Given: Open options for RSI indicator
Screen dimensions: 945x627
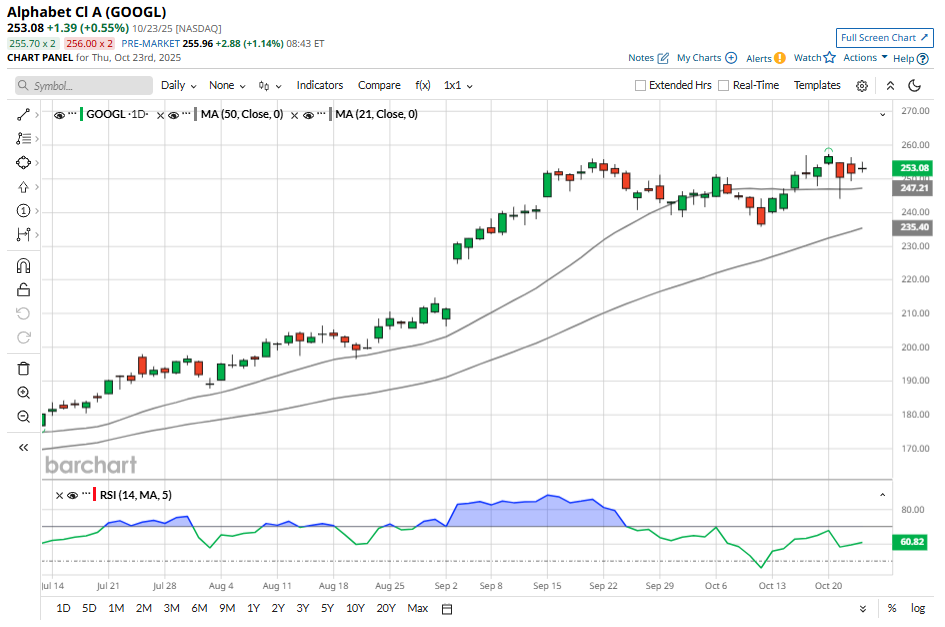Looking at the screenshot, I should [86, 494].
